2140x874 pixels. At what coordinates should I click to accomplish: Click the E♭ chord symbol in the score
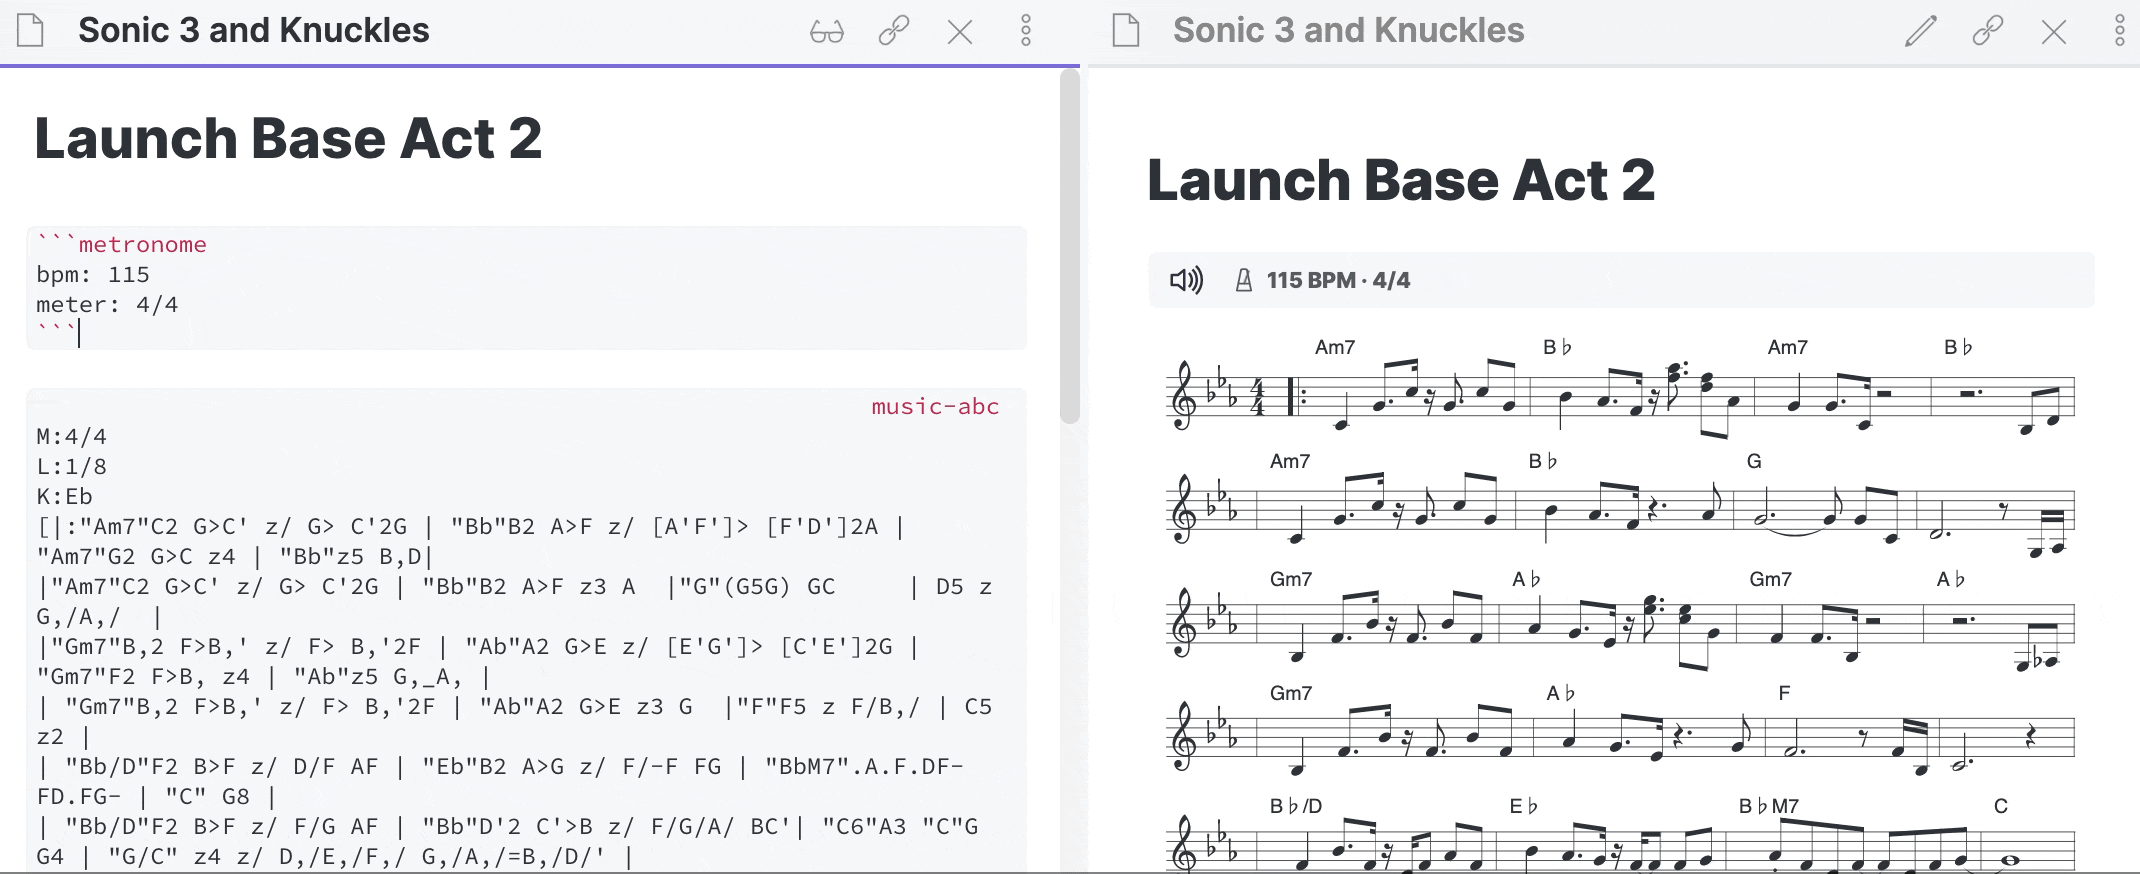click(x=1524, y=806)
